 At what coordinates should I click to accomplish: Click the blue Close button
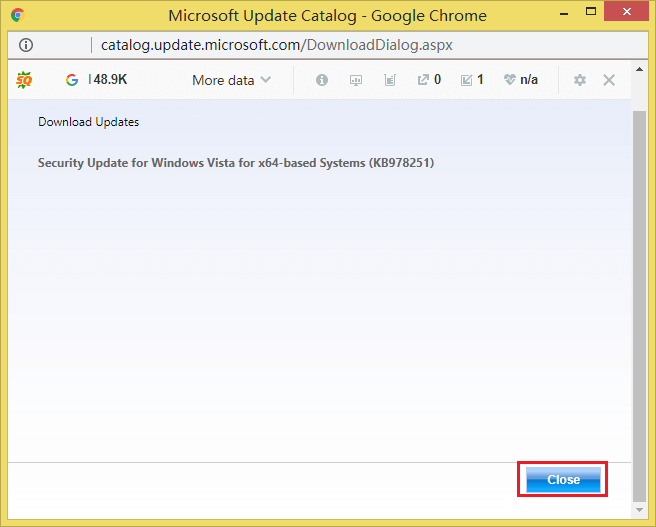[x=563, y=479]
